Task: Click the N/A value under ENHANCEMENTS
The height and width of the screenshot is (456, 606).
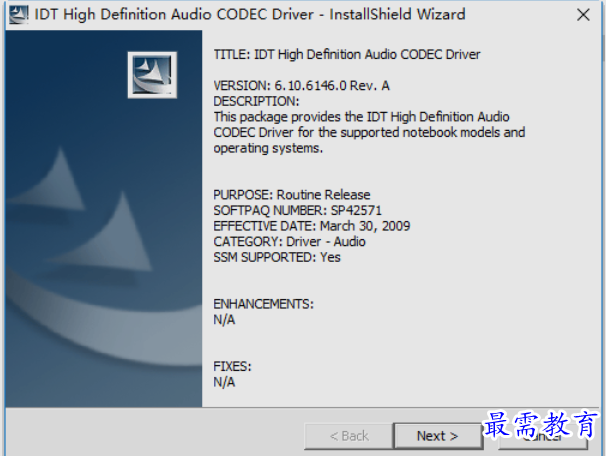Action: pos(224,320)
